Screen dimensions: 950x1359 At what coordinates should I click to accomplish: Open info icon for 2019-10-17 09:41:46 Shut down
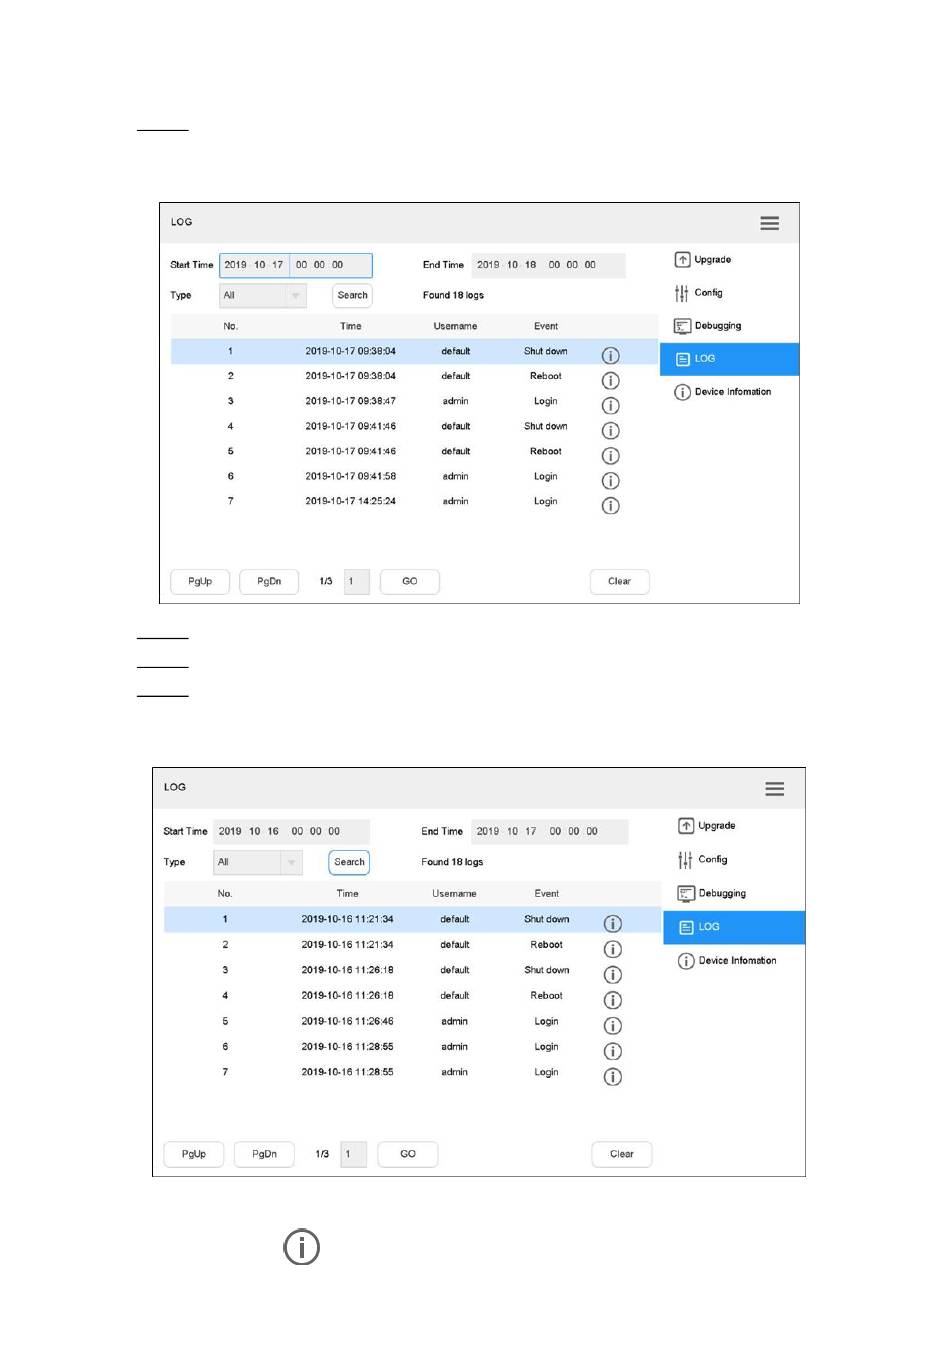point(610,431)
